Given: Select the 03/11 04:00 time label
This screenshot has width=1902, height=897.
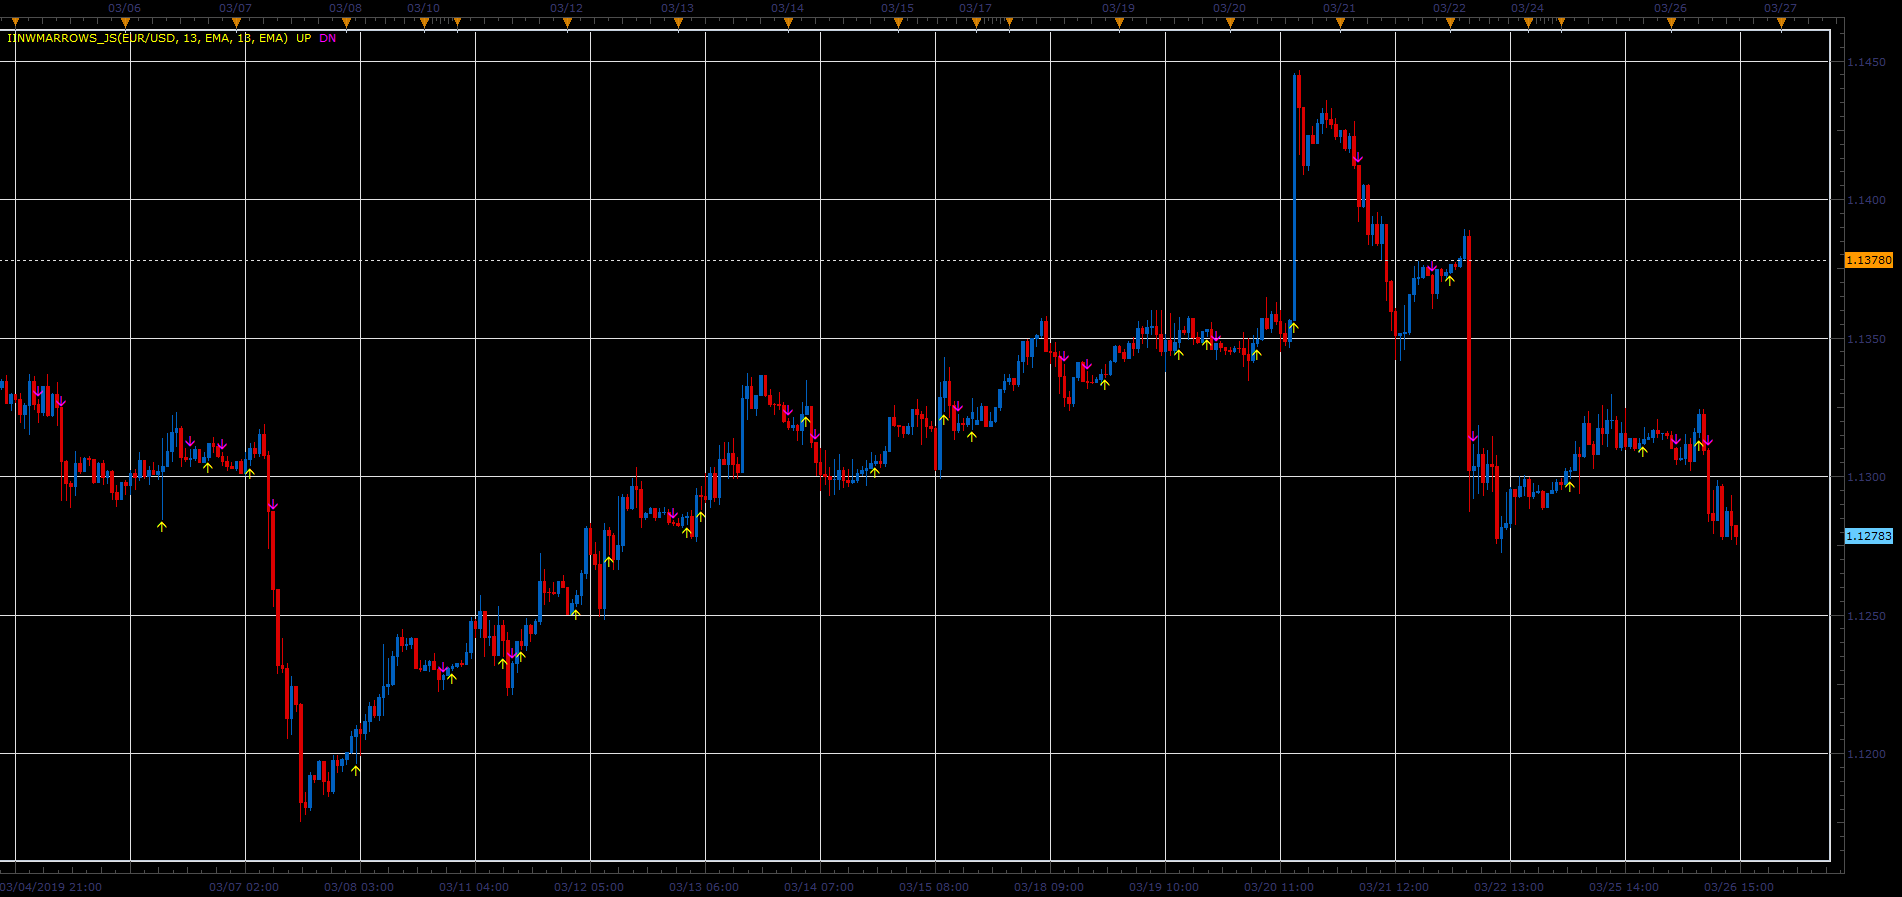Looking at the screenshot, I should (474, 887).
